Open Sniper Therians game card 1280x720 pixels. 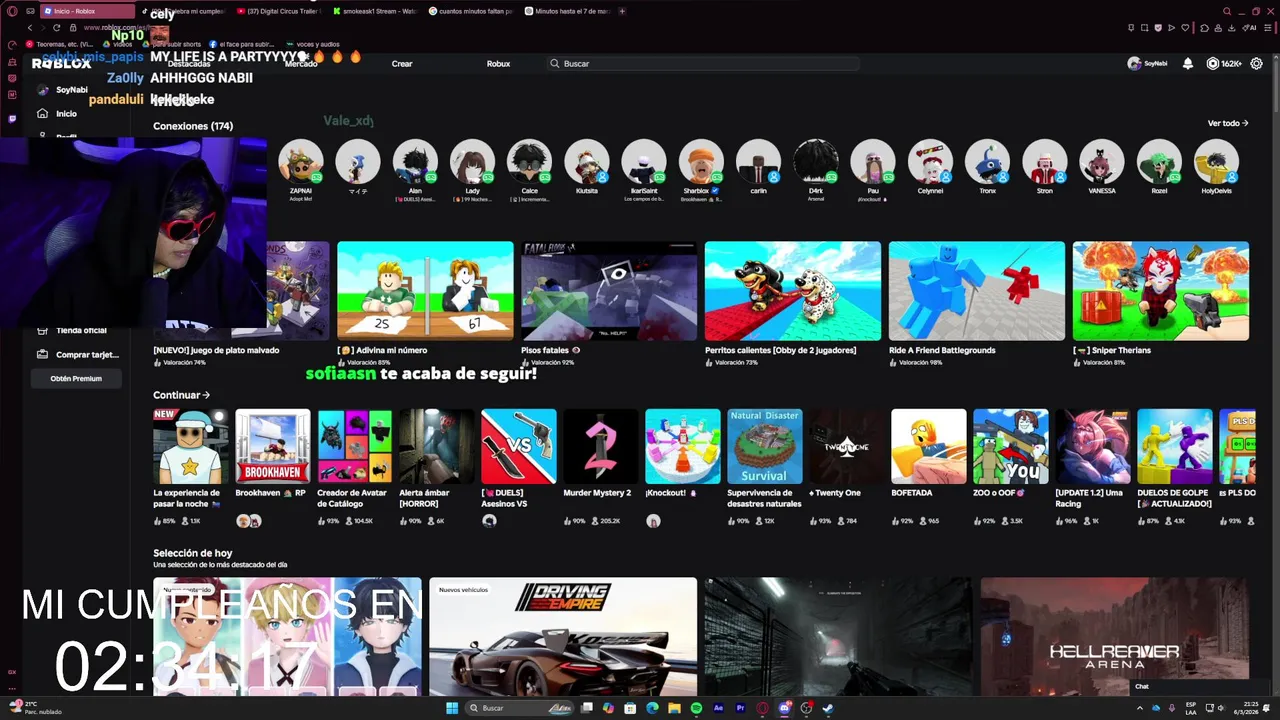pyautogui.click(x=1161, y=290)
